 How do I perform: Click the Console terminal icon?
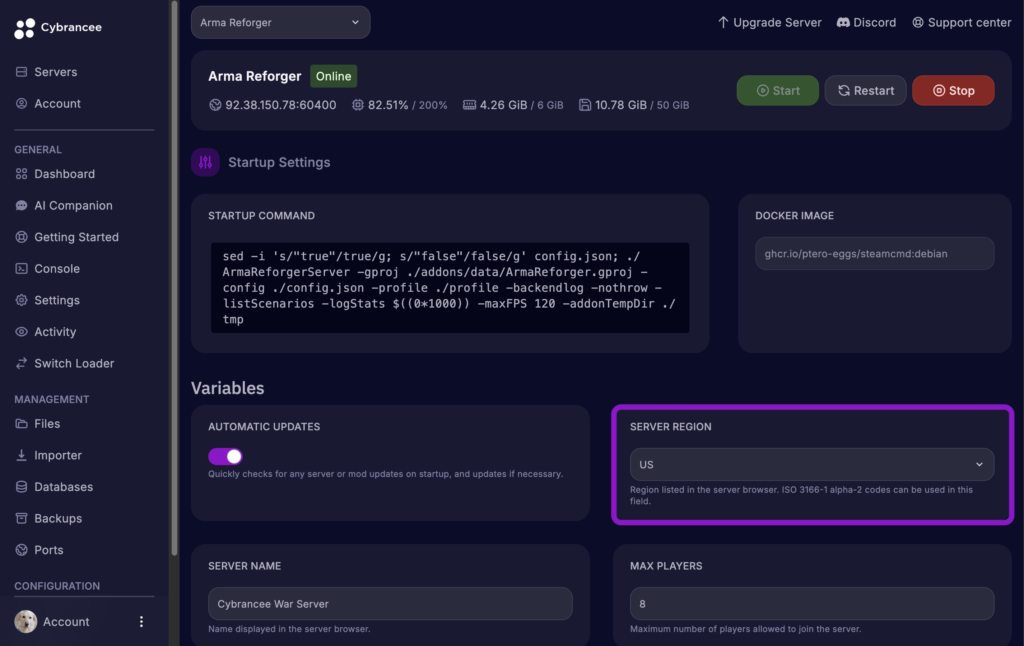(22, 268)
